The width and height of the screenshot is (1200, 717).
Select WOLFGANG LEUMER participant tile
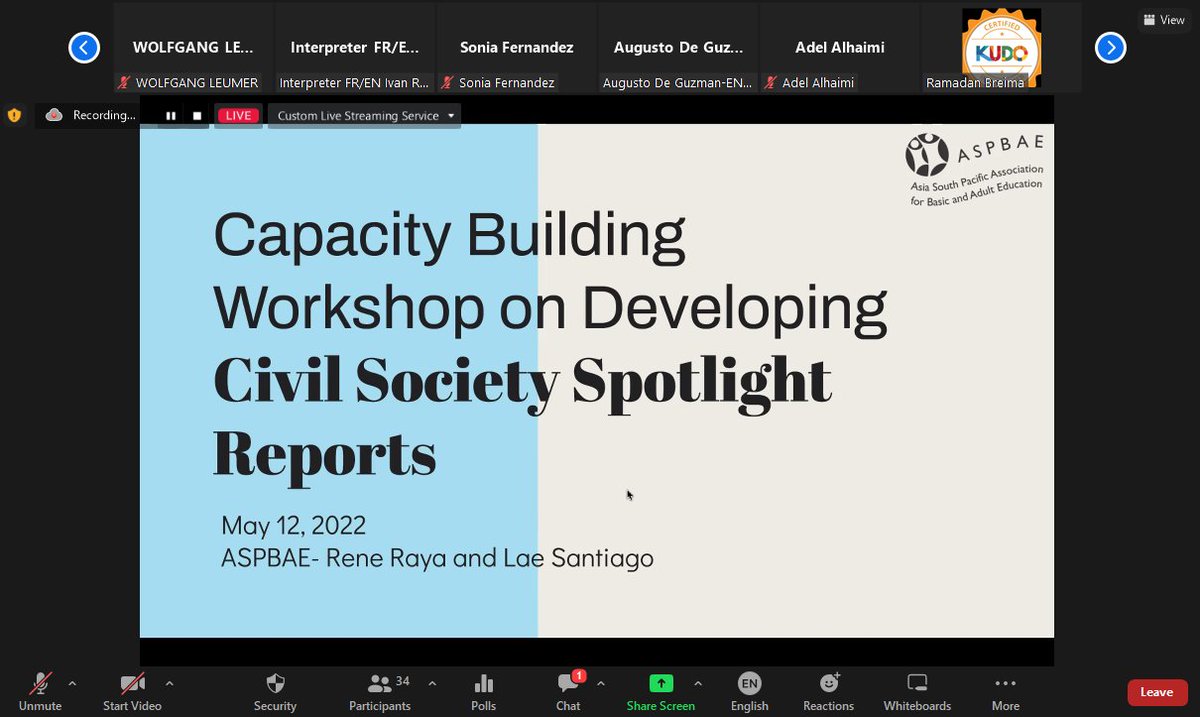pyautogui.click(x=194, y=48)
